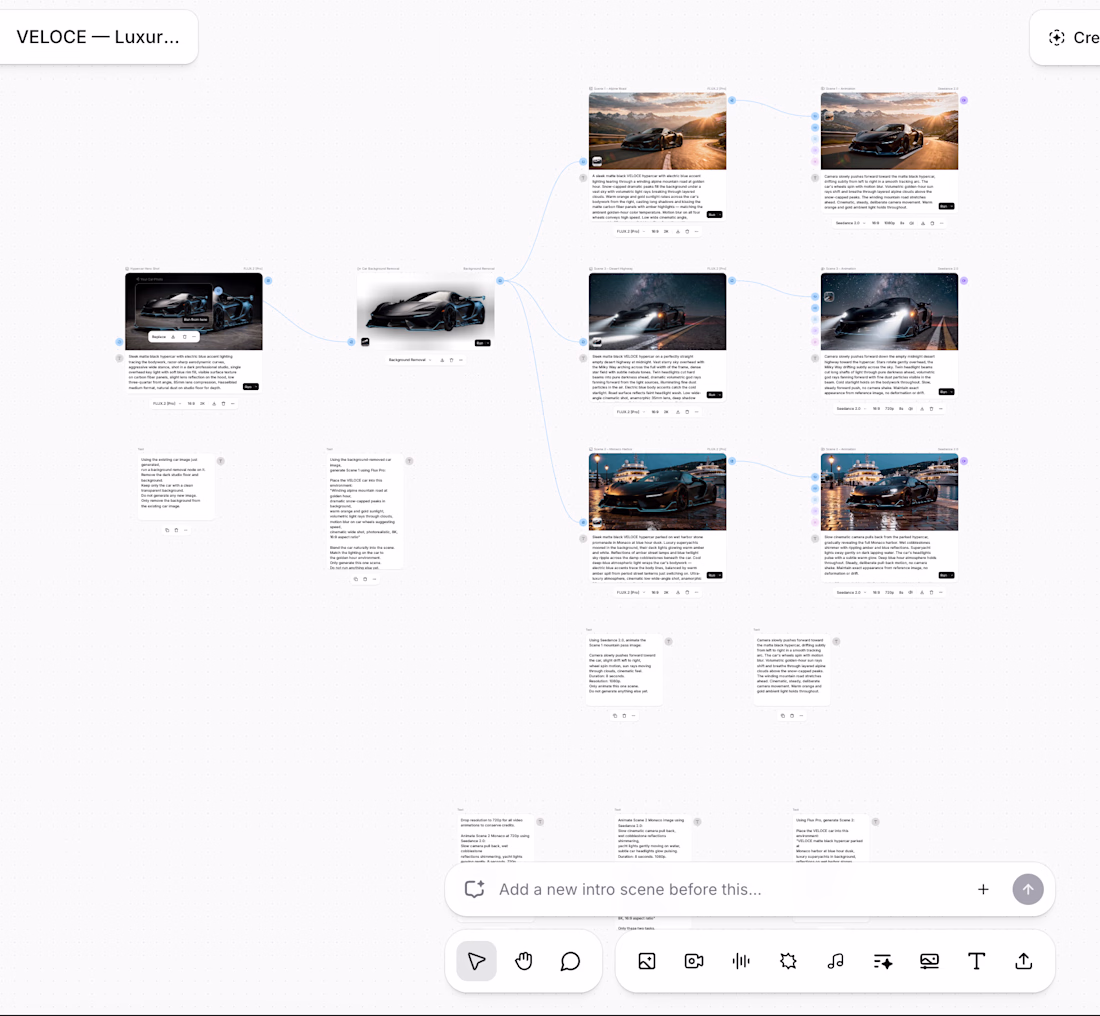Activate the comment bubble tool
The image size is (1100, 1016).
(570, 961)
